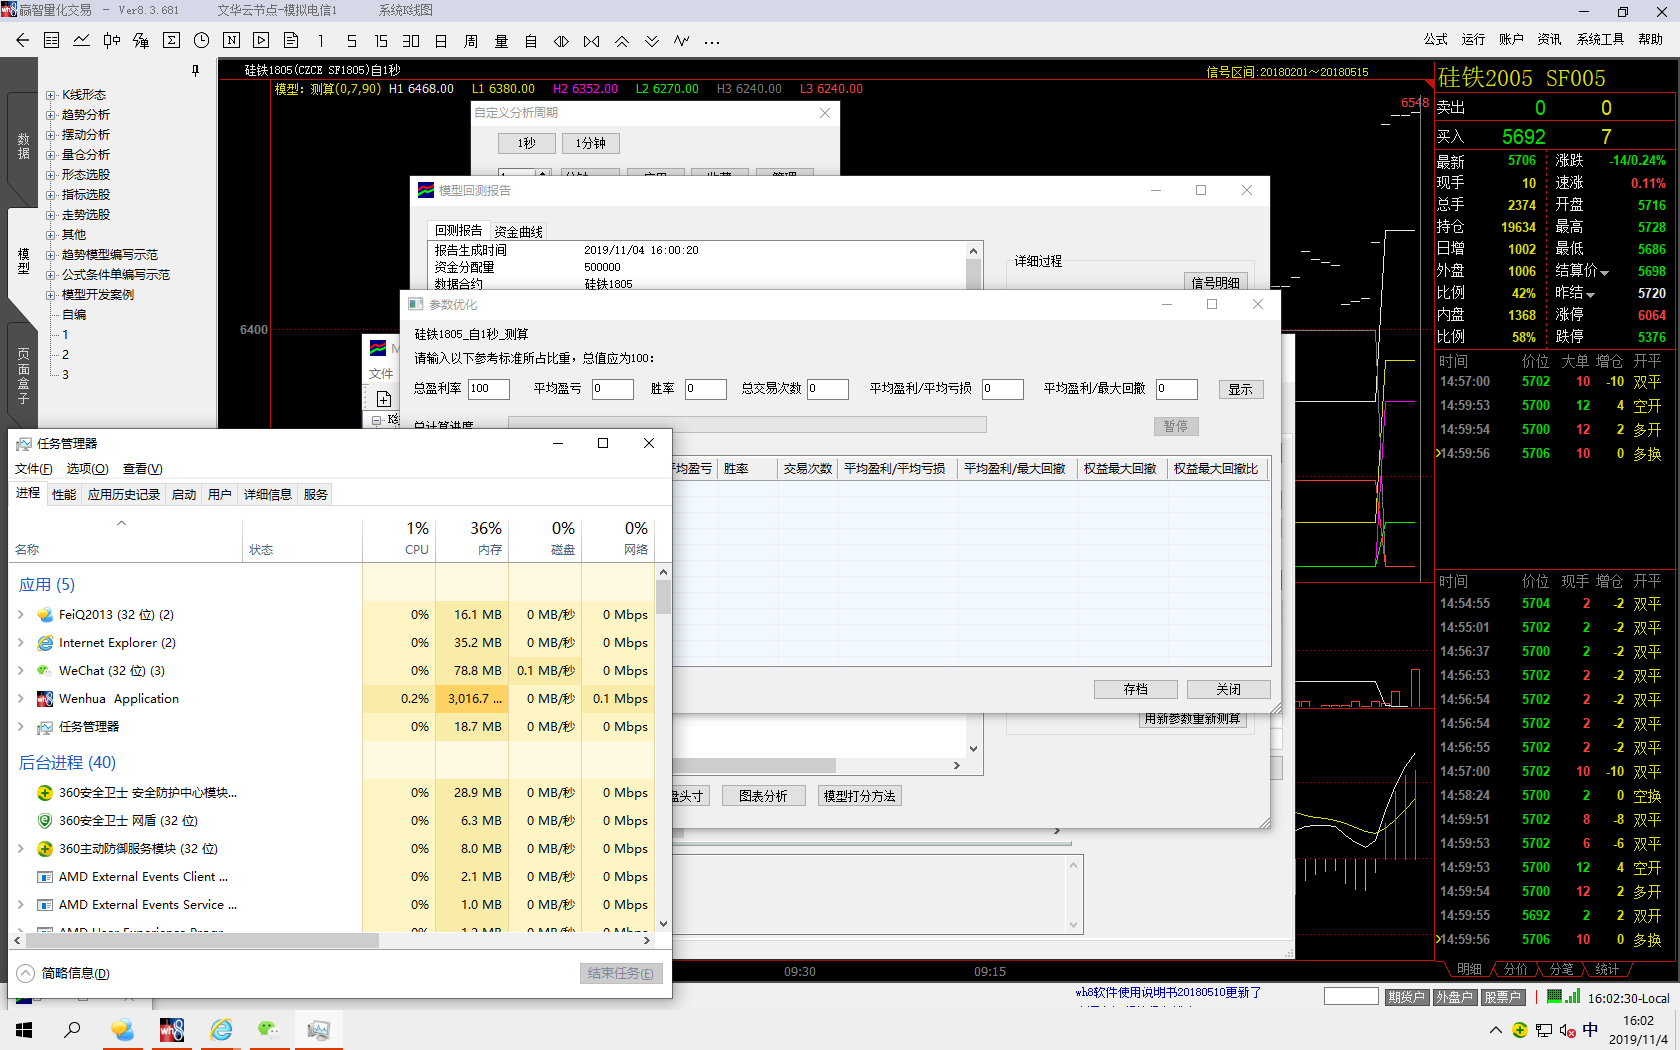The image size is (1680, 1050).
Task: Click the Sigma statistics toolbar icon
Action: pyautogui.click(x=171, y=41)
